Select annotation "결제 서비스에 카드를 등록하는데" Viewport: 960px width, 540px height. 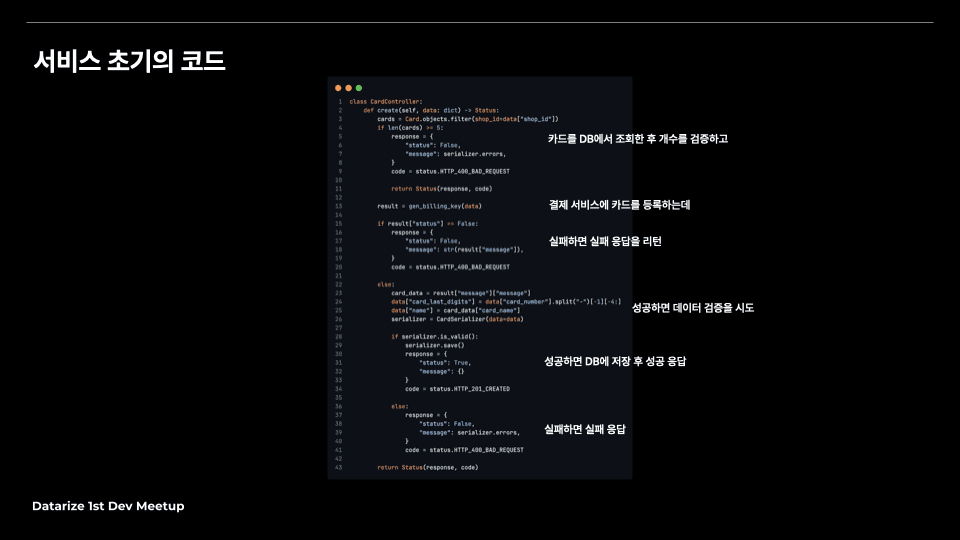coord(619,205)
